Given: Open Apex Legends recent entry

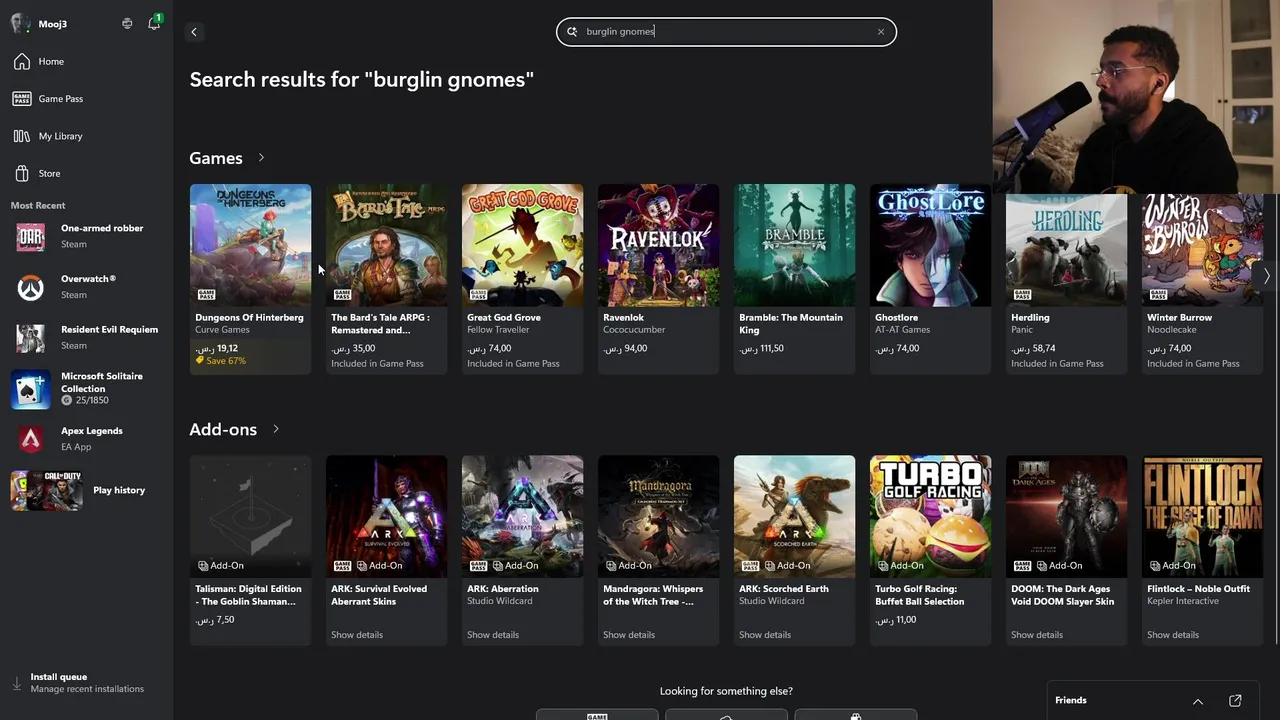Looking at the screenshot, I should pyautogui.click(x=86, y=439).
